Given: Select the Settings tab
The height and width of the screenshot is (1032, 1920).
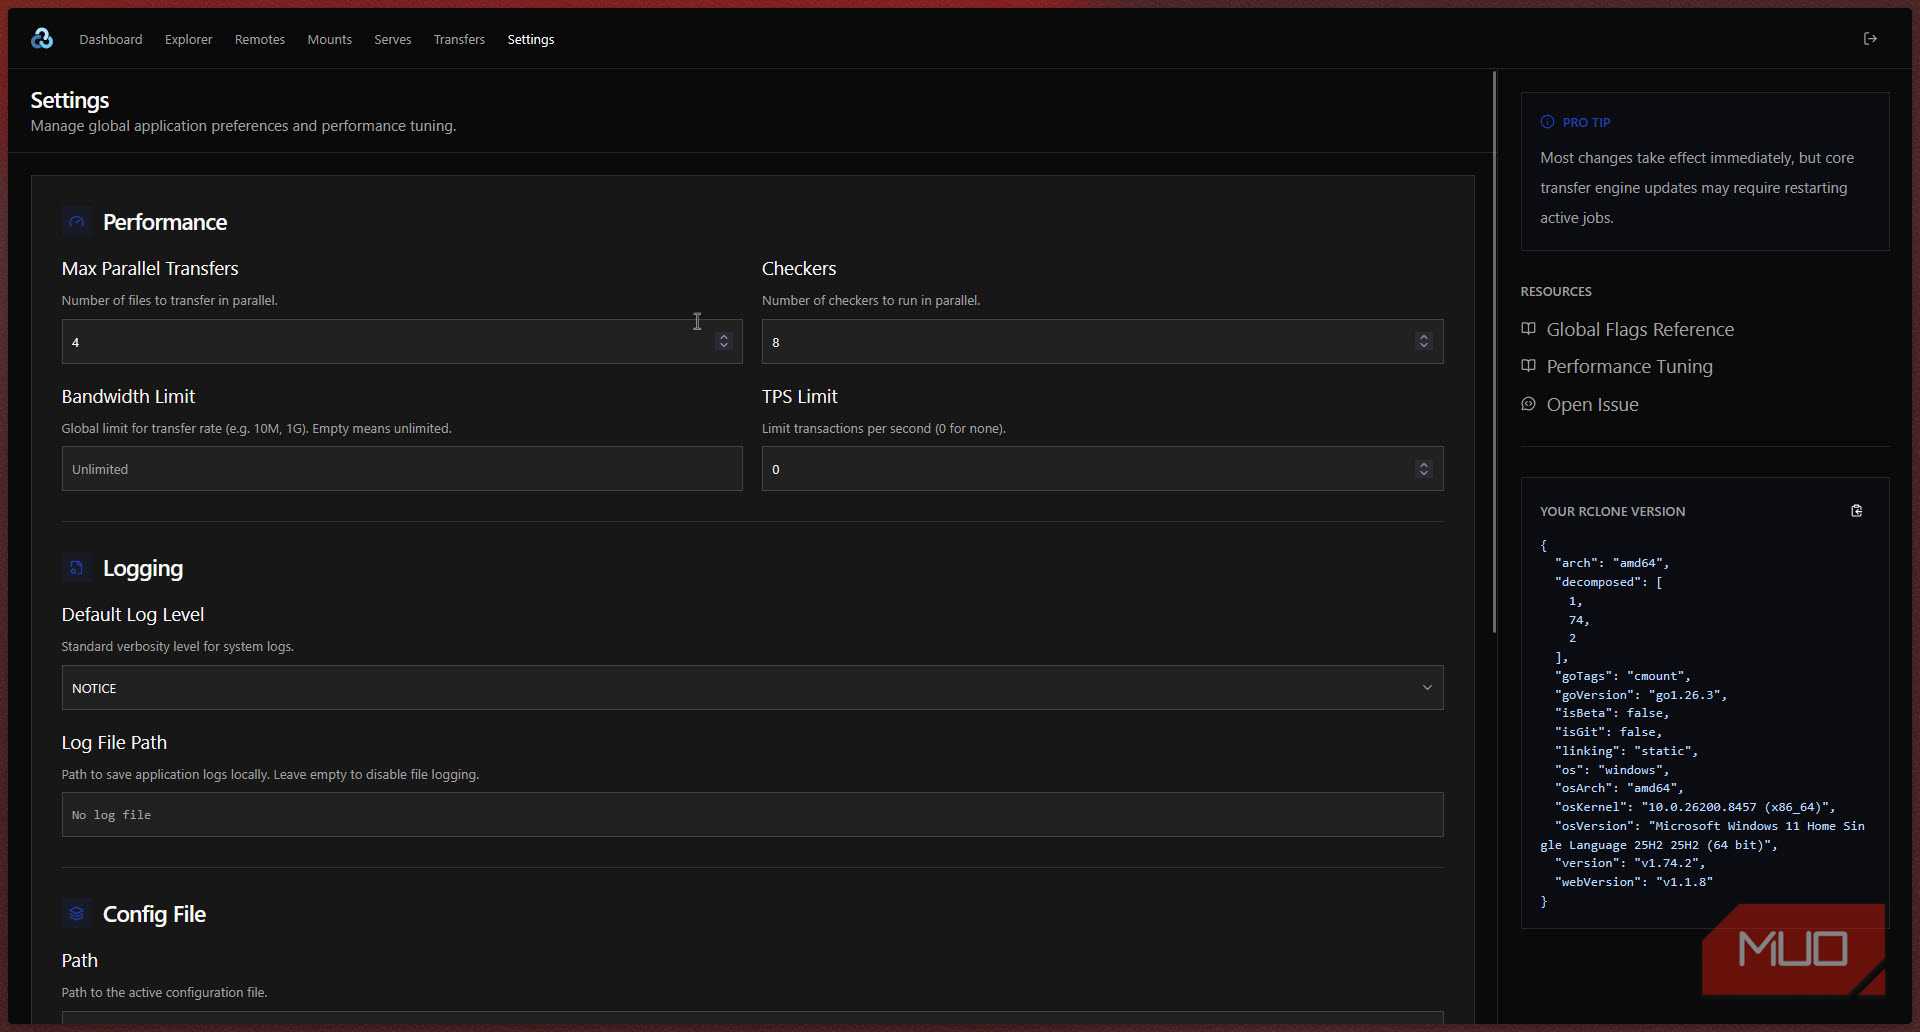Looking at the screenshot, I should (531, 39).
